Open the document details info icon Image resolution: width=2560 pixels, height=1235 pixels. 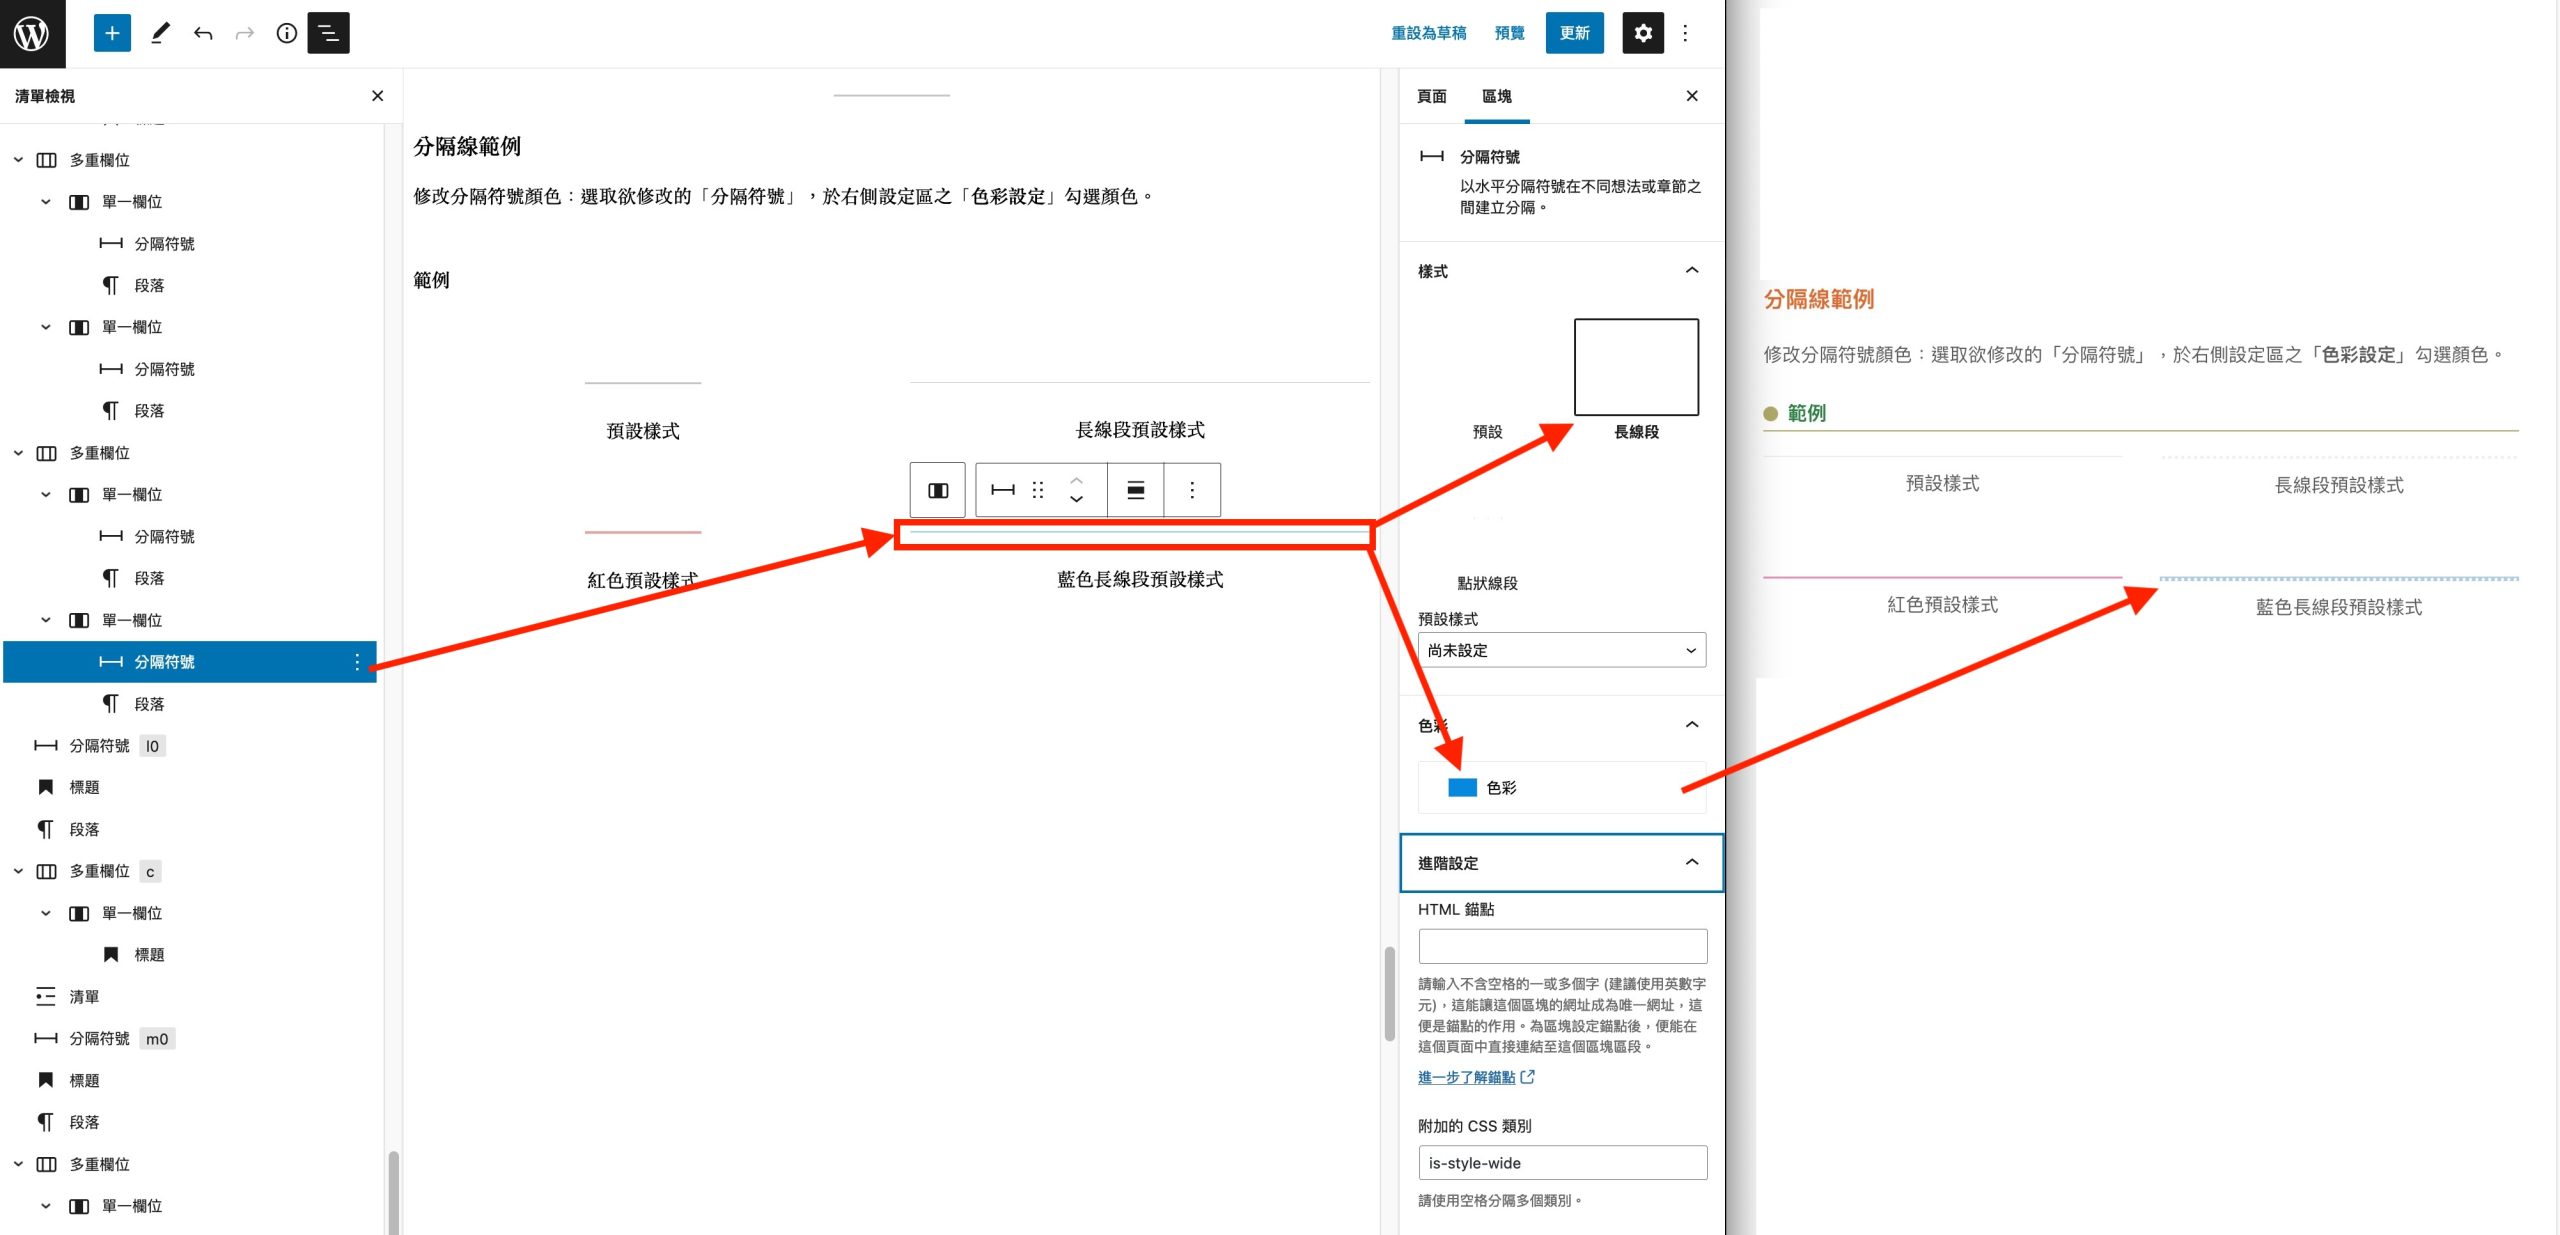tap(287, 33)
